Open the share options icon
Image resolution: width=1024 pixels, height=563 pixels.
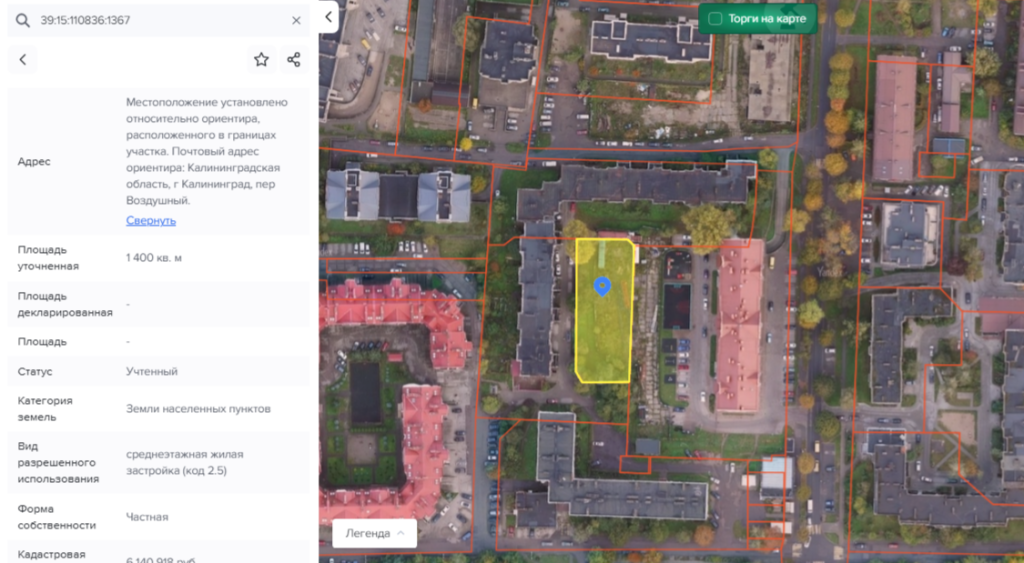[x=294, y=60]
